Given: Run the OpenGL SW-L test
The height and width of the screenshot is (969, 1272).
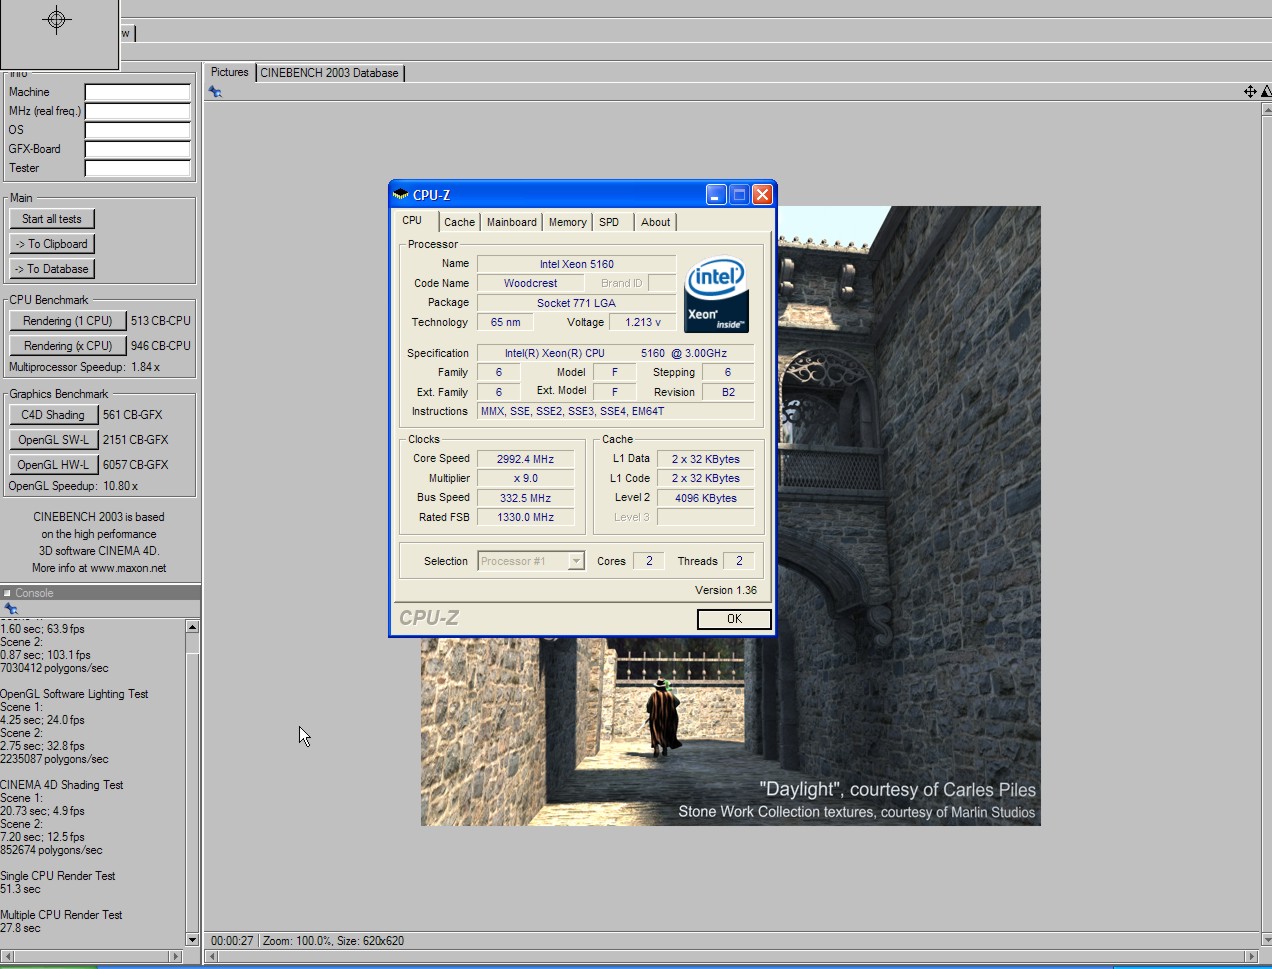Looking at the screenshot, I should pos(53,440).
